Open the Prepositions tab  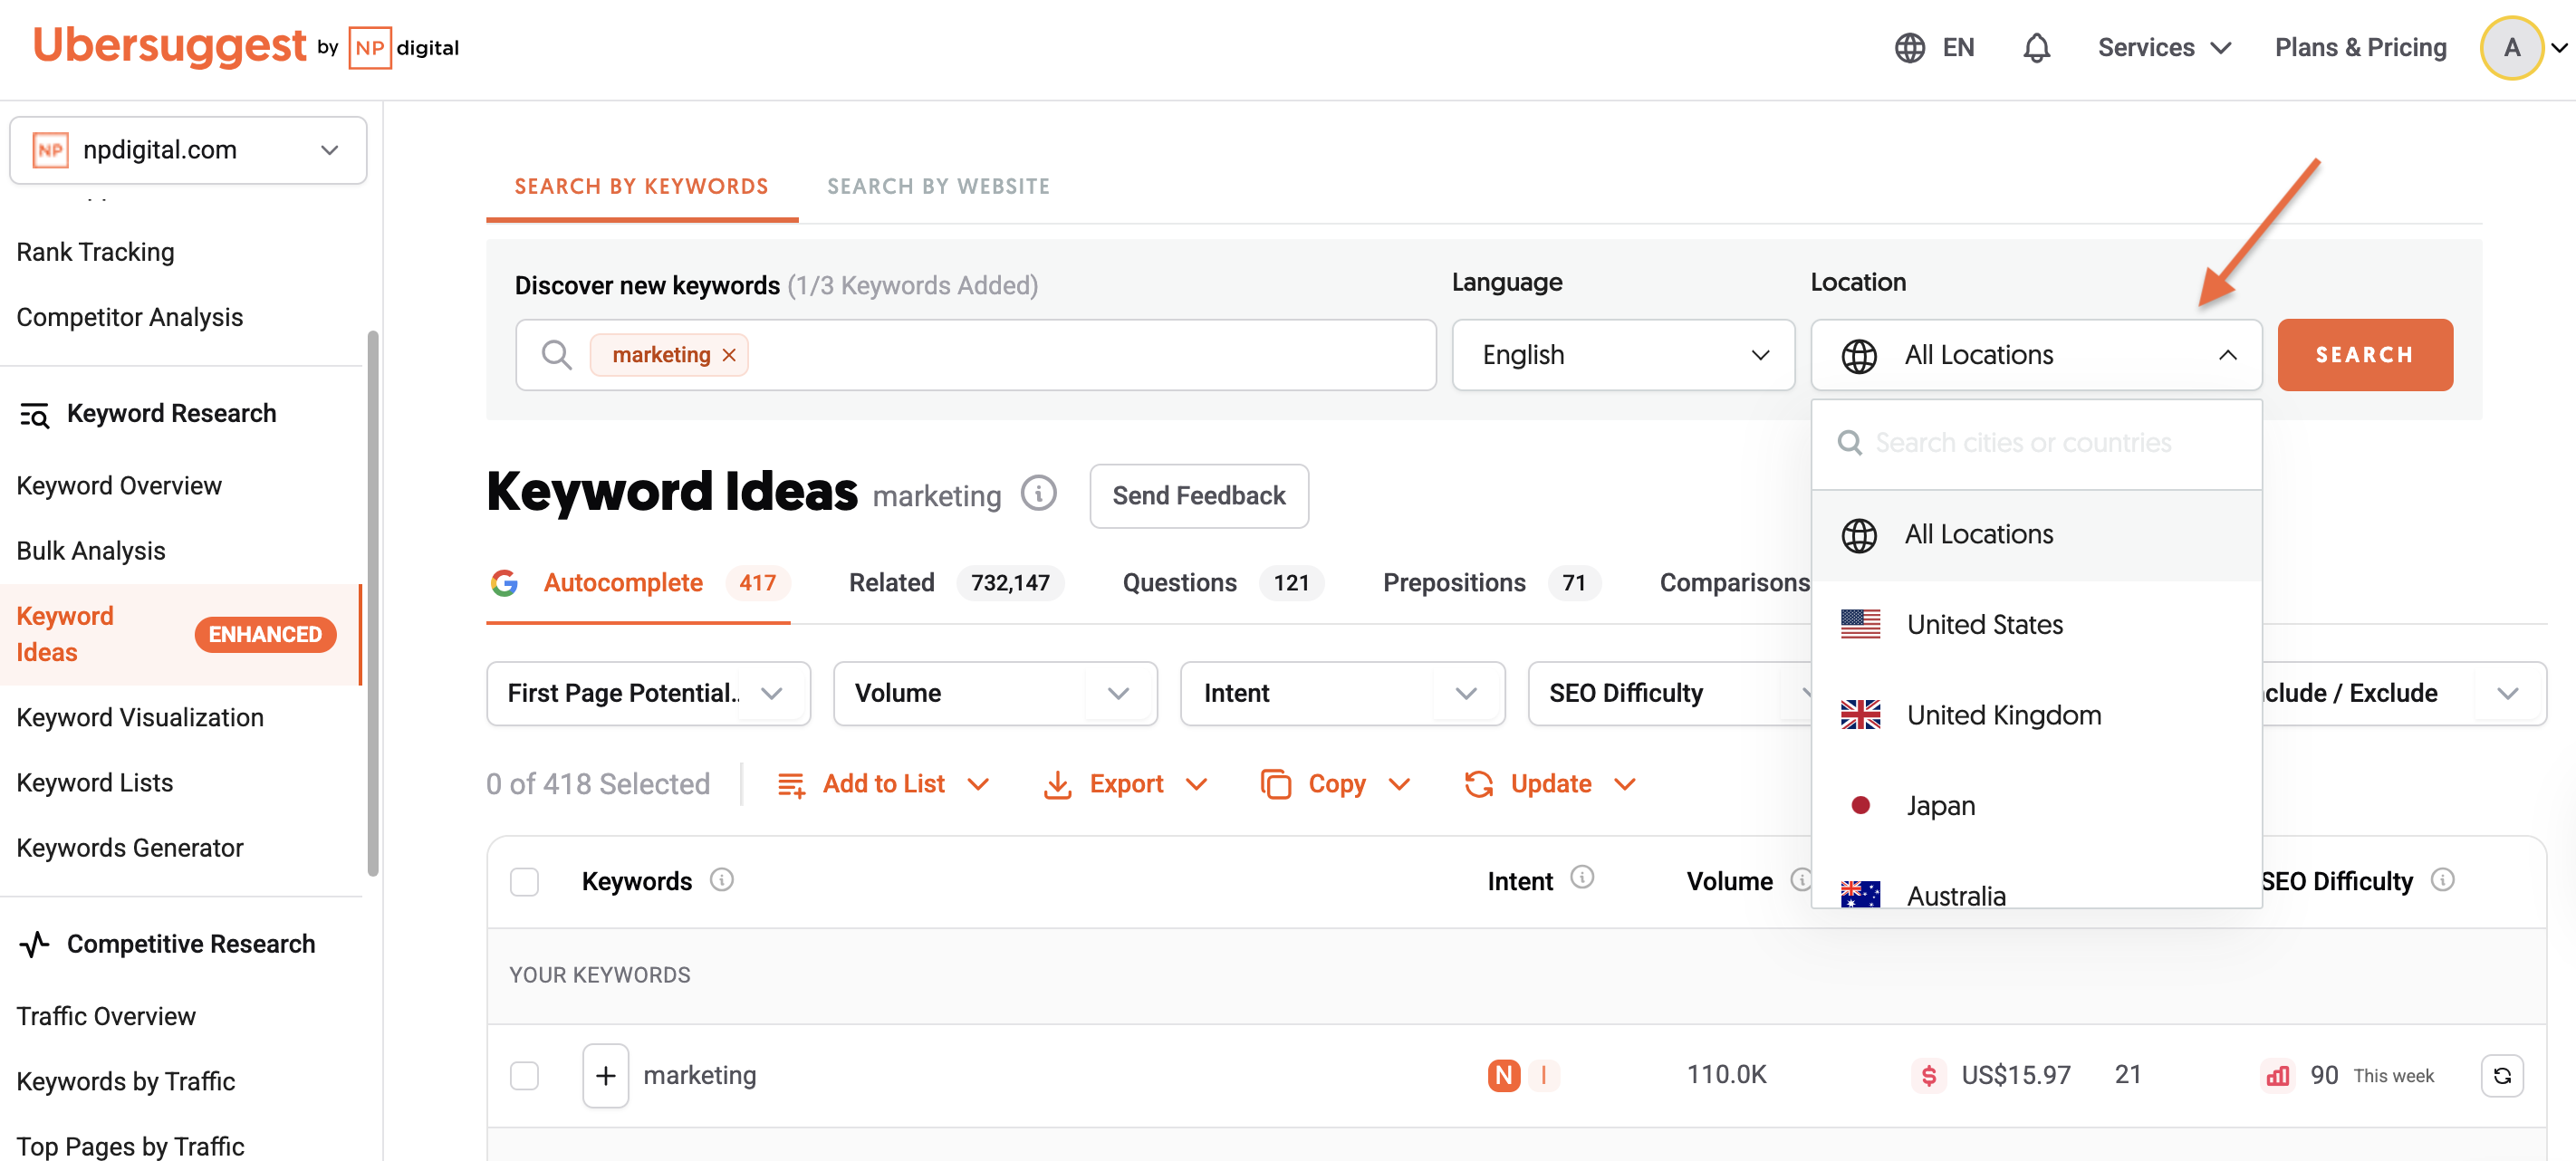pyautogui.click(x=1491, y=583)
